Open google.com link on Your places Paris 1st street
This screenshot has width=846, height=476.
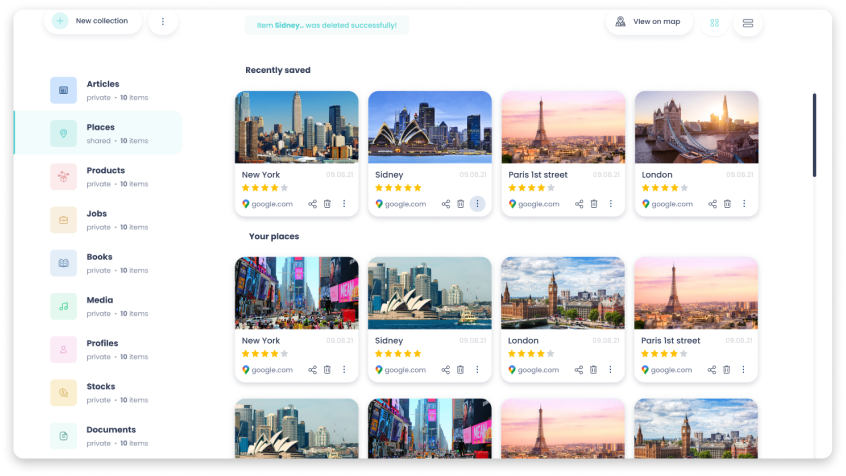666,370
